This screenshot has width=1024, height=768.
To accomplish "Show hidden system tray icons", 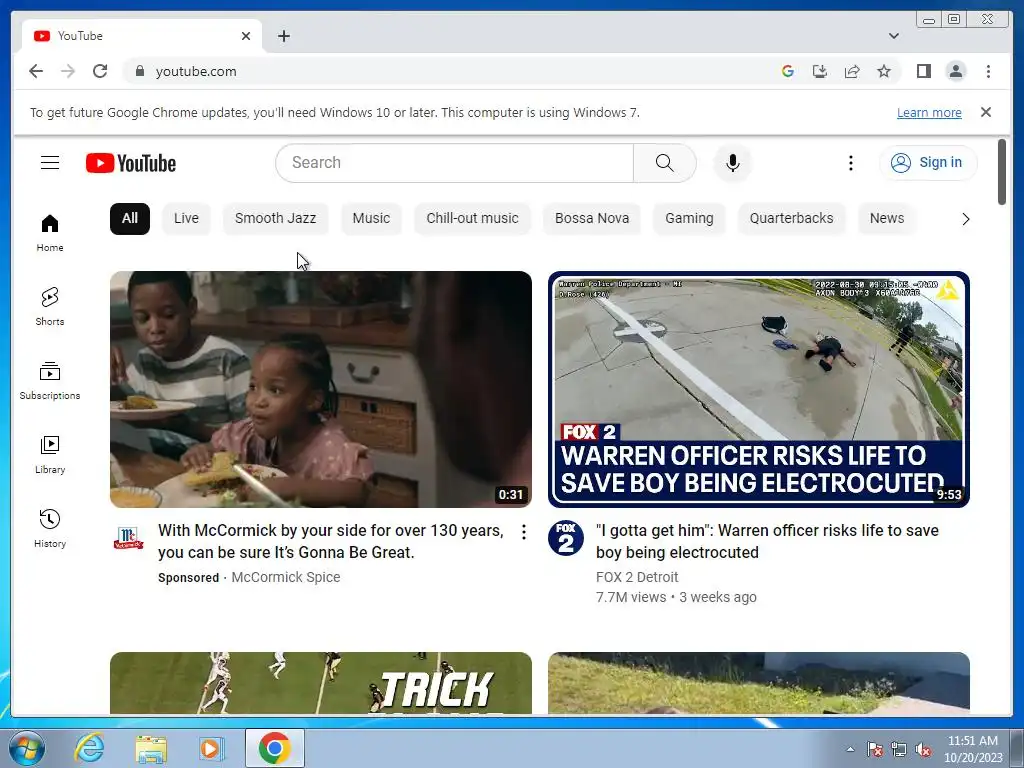I will coord(850,749).
